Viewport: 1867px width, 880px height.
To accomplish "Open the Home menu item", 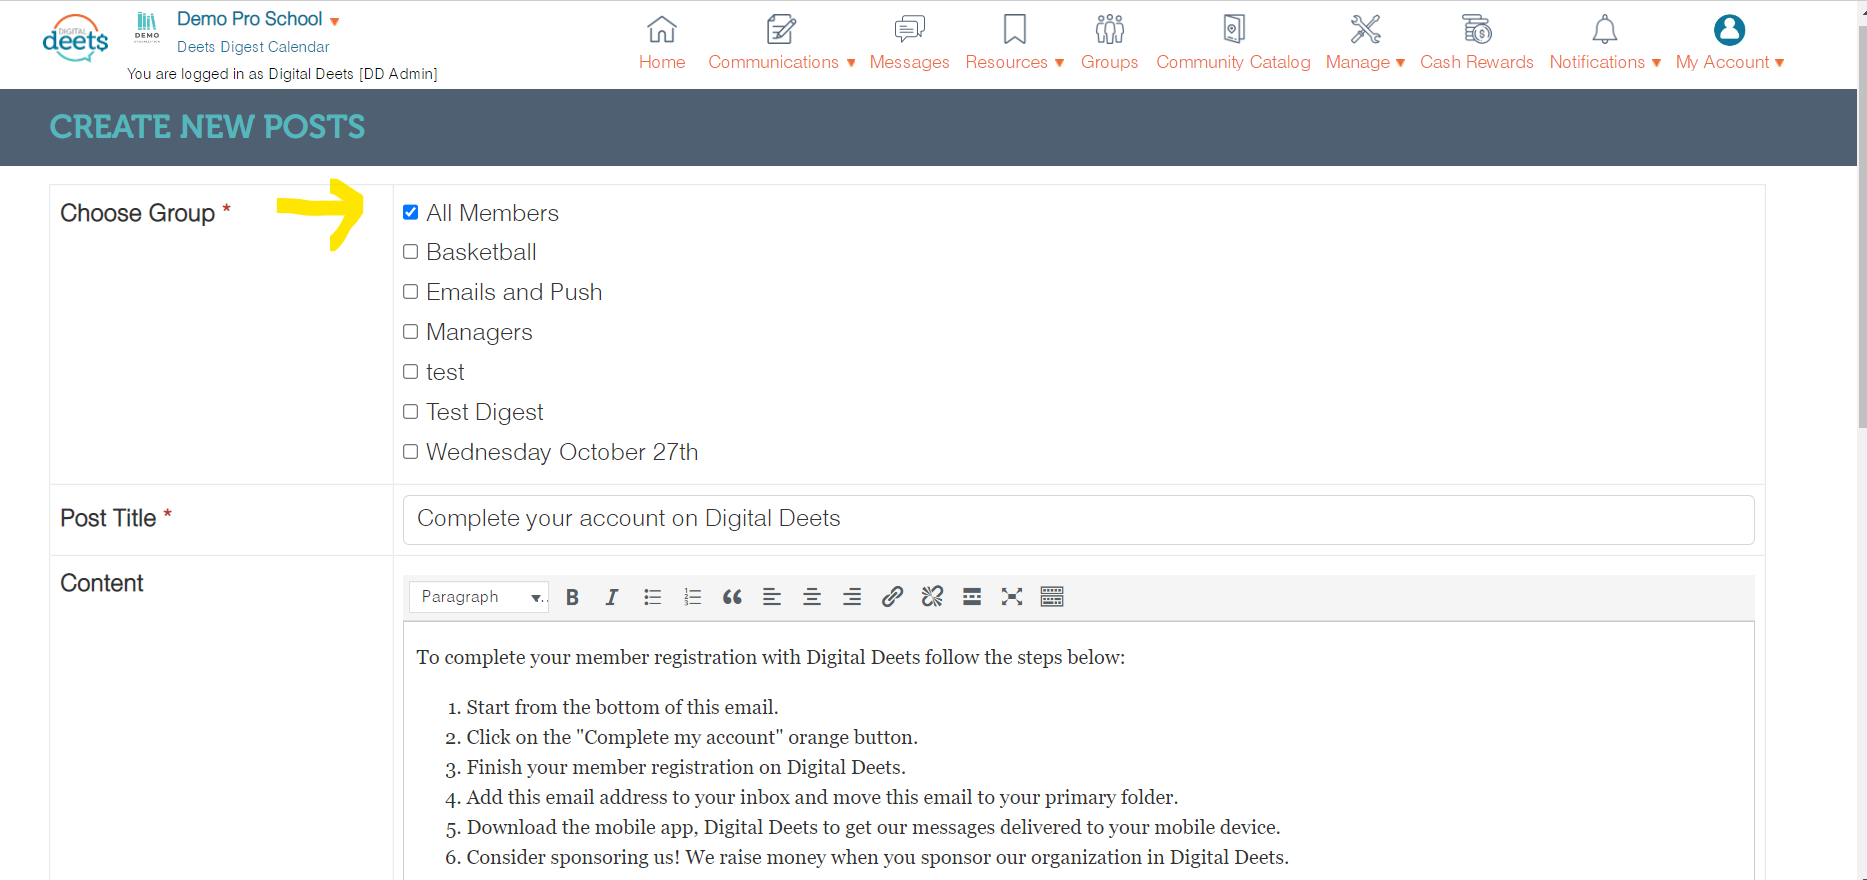I will pos(662,62).
